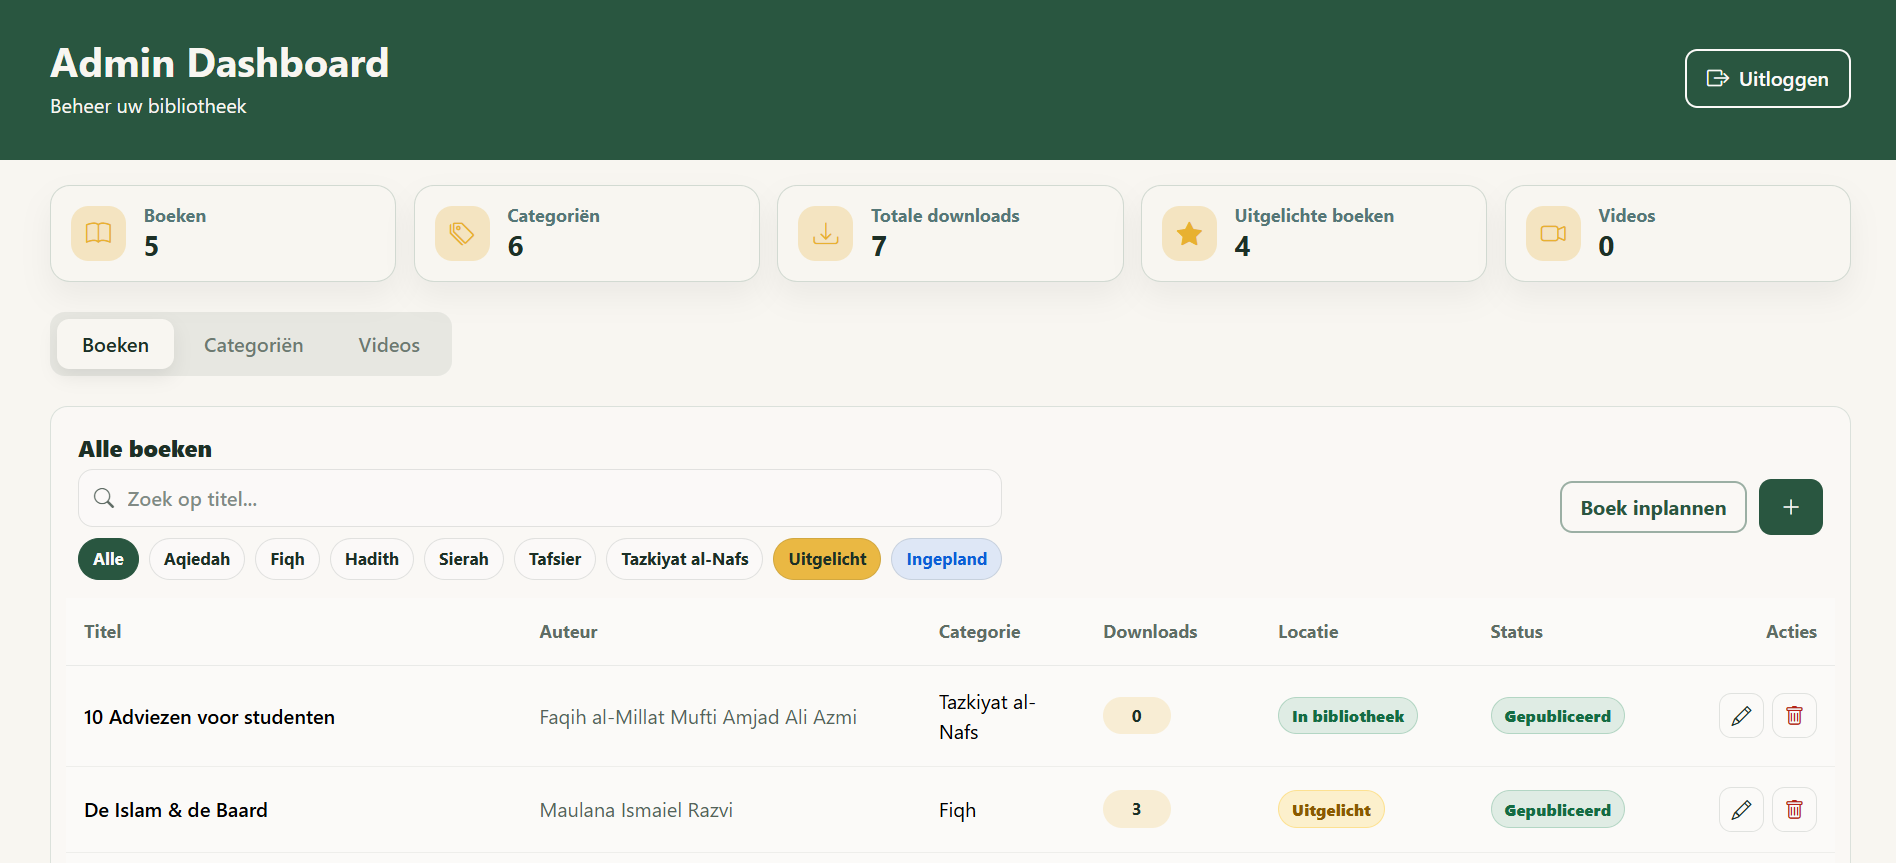Select title 10 Adviezen voor studenten

[209, 717]
